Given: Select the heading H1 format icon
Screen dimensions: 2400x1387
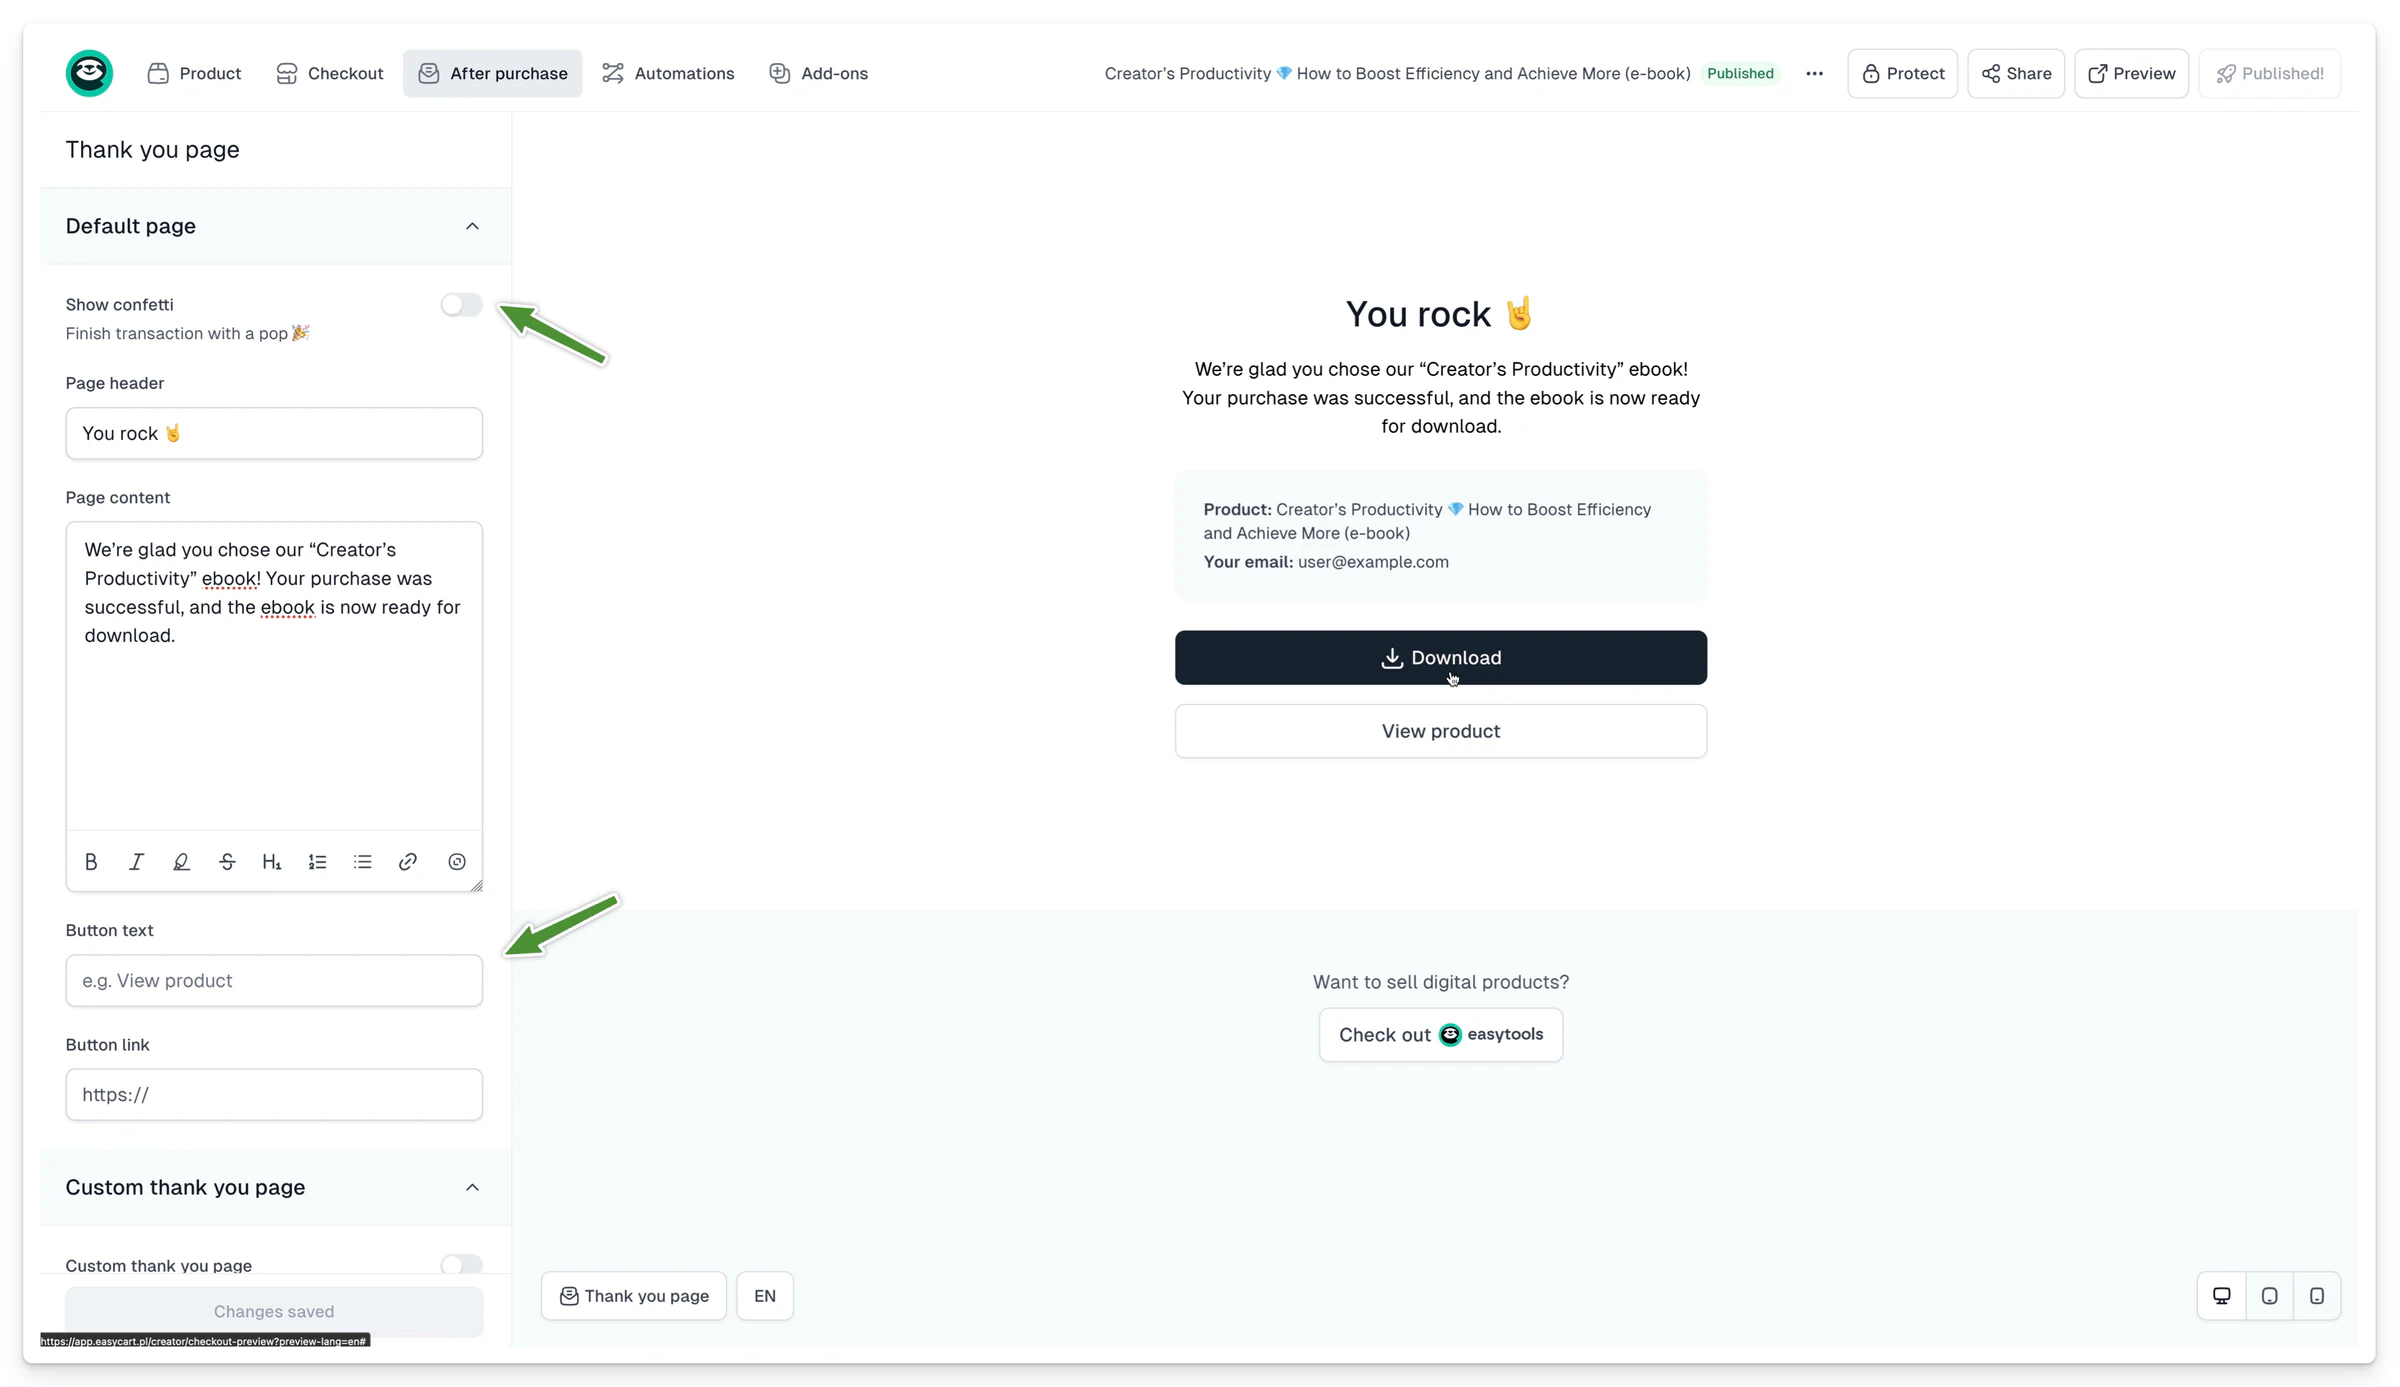Looking at the screenshot, I should pos(272,862).
